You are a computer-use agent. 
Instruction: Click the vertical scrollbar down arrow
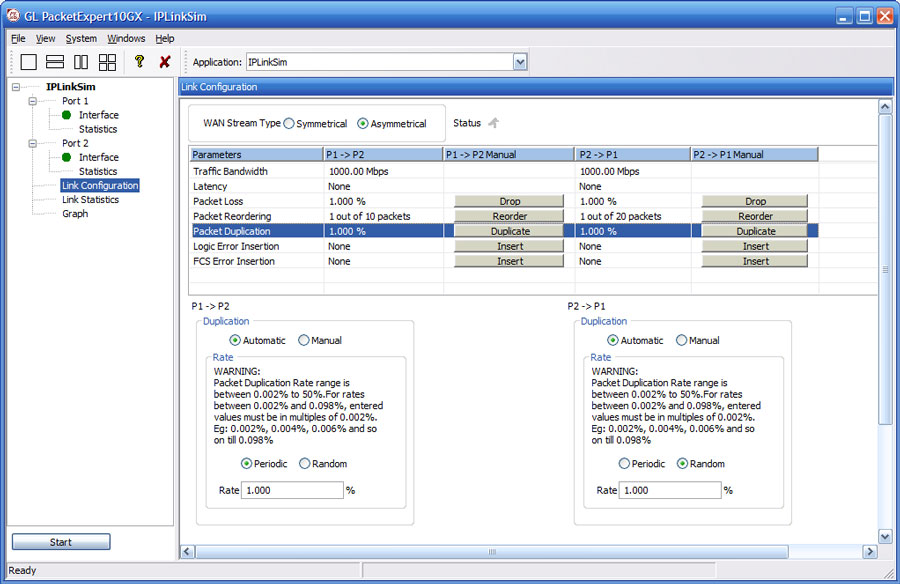click(x=885, y=537)
